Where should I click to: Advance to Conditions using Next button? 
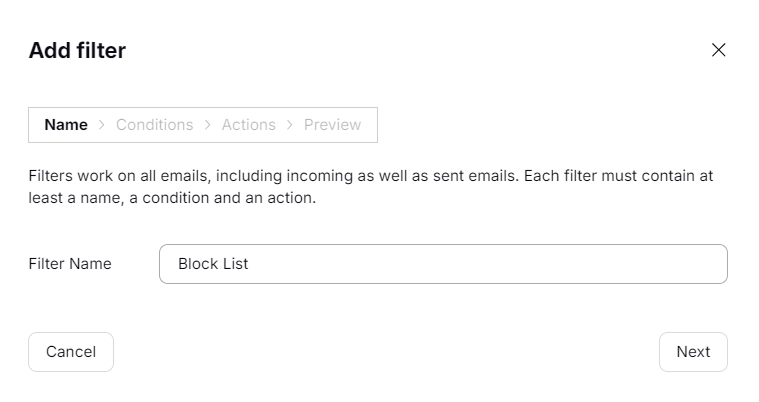click(692, 352)
